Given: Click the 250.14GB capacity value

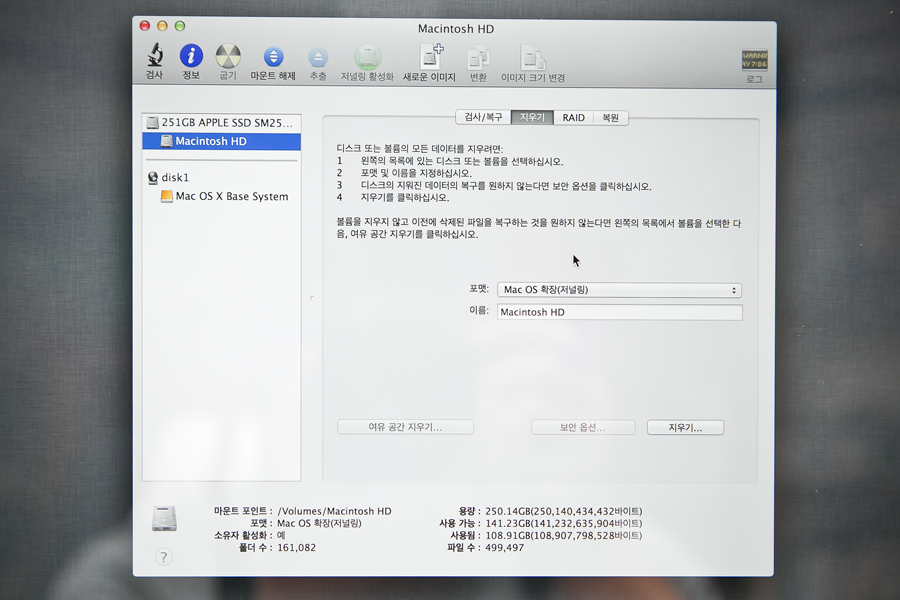Looking at the screenshot, I should coord(564,511).
